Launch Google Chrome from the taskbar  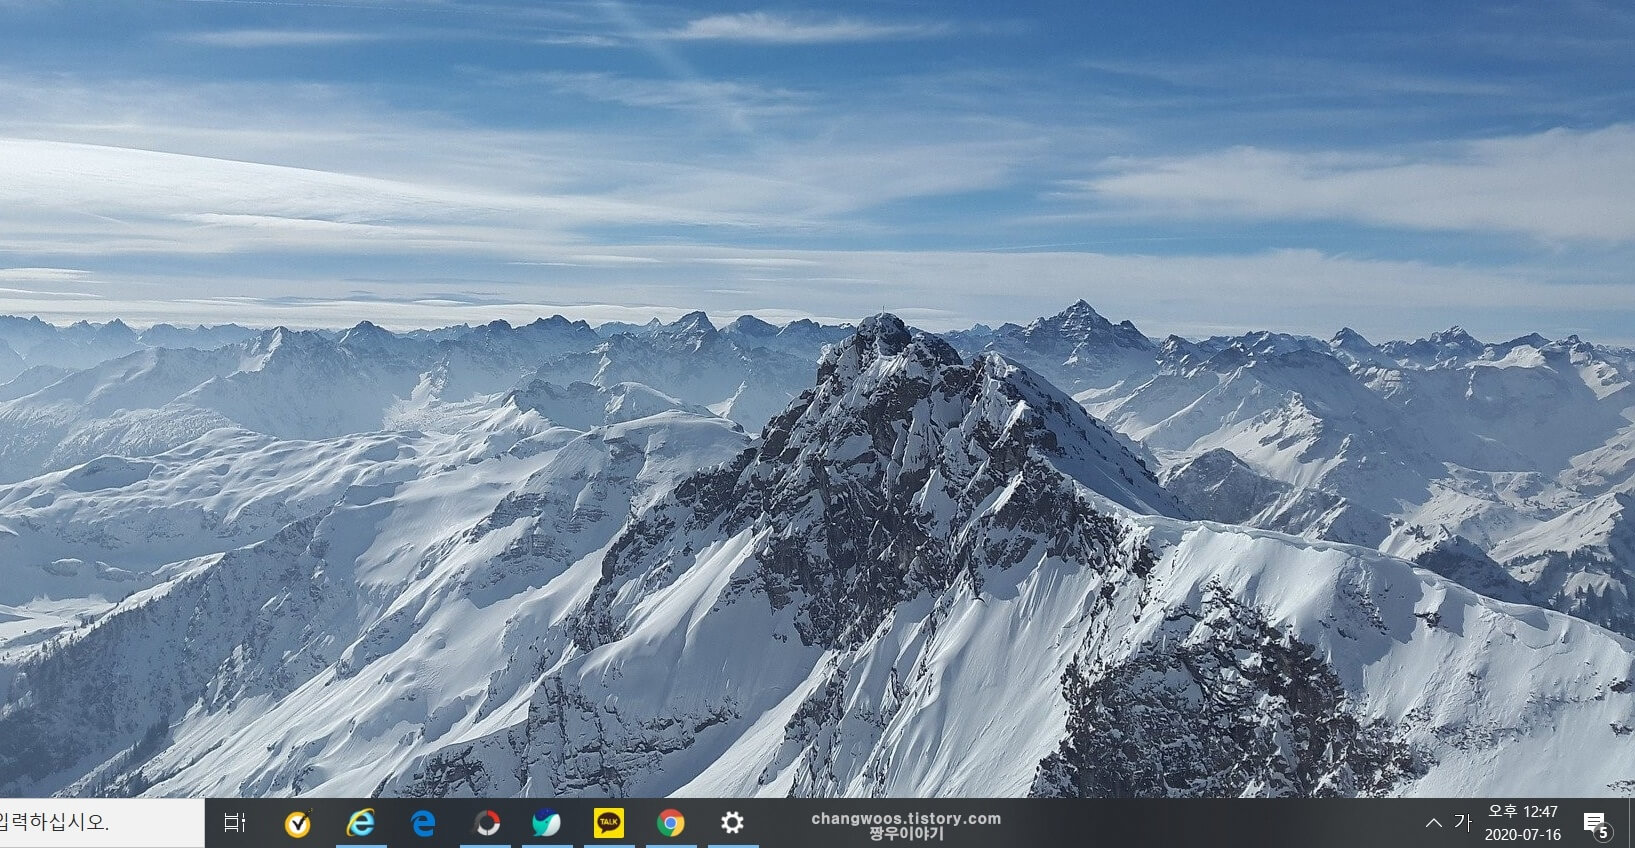point(671,823)
